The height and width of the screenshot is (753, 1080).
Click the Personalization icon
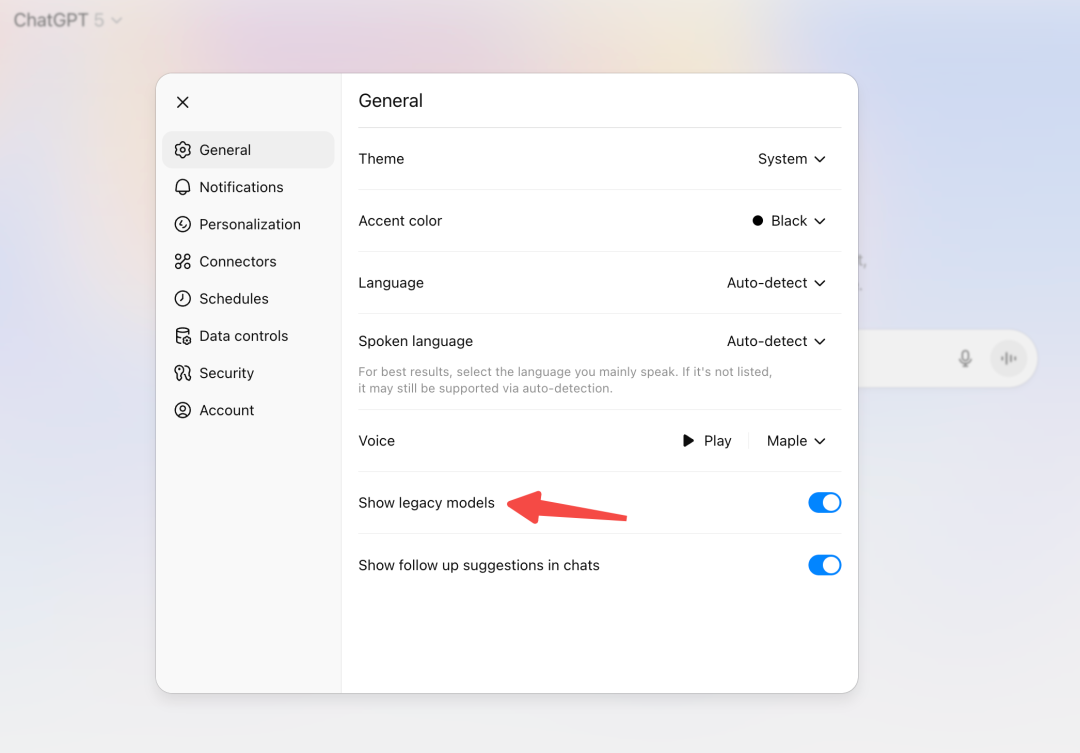183,224
